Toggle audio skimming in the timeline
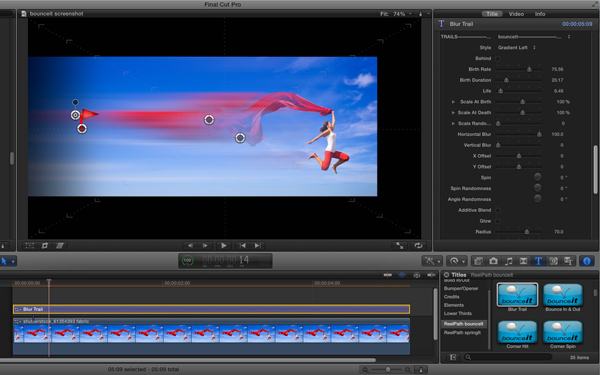The height and width of the screenshot is (375, 600). 402,275
